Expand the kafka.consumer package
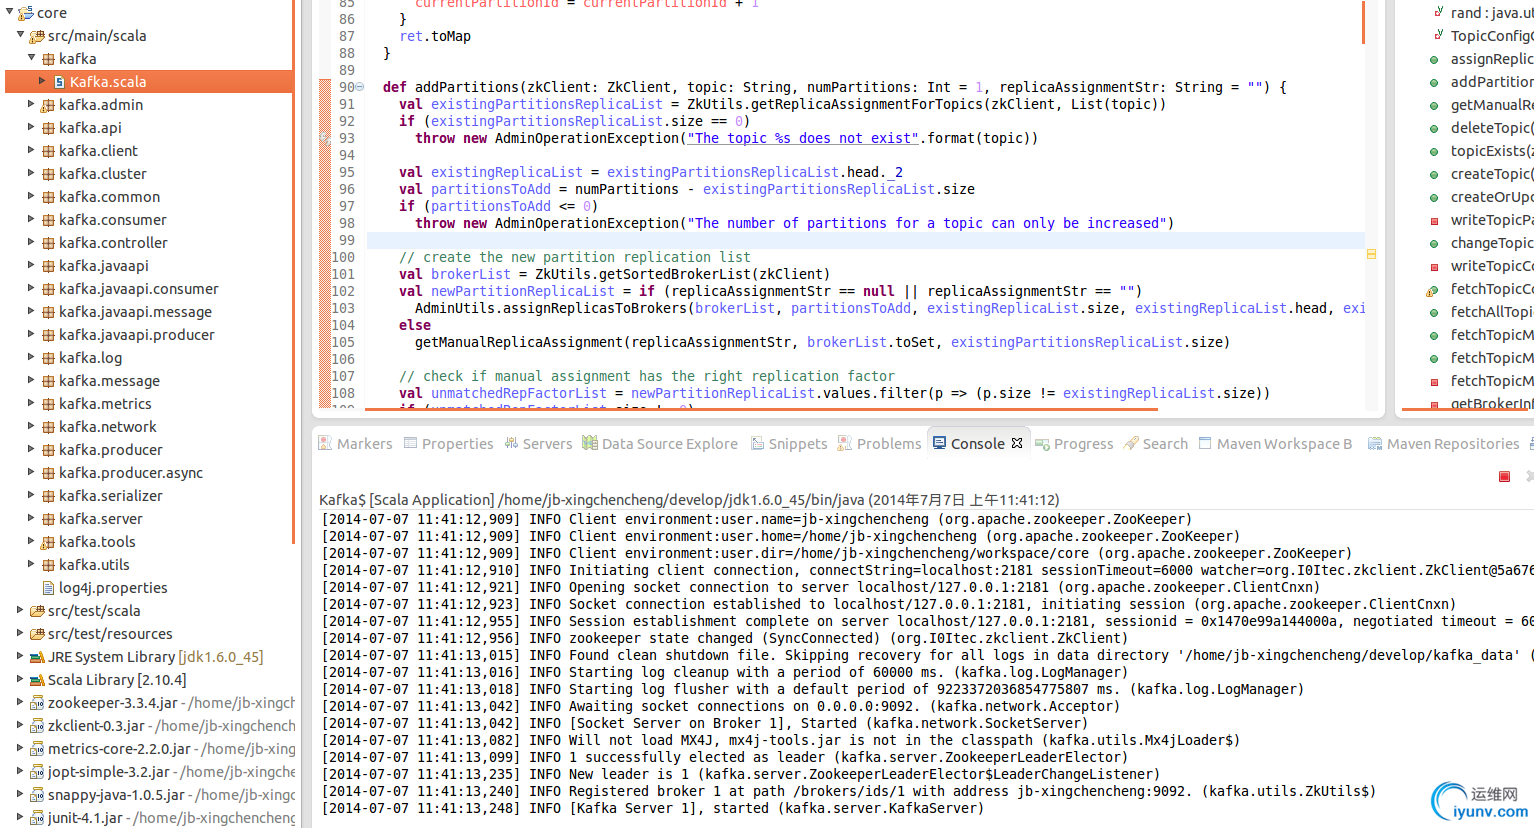 31,219
